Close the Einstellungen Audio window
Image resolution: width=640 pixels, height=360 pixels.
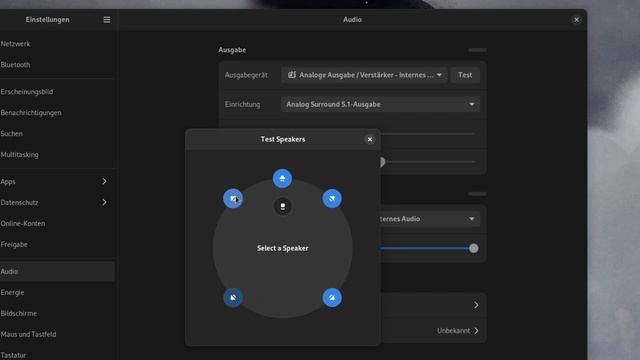(x=576, y=20)
